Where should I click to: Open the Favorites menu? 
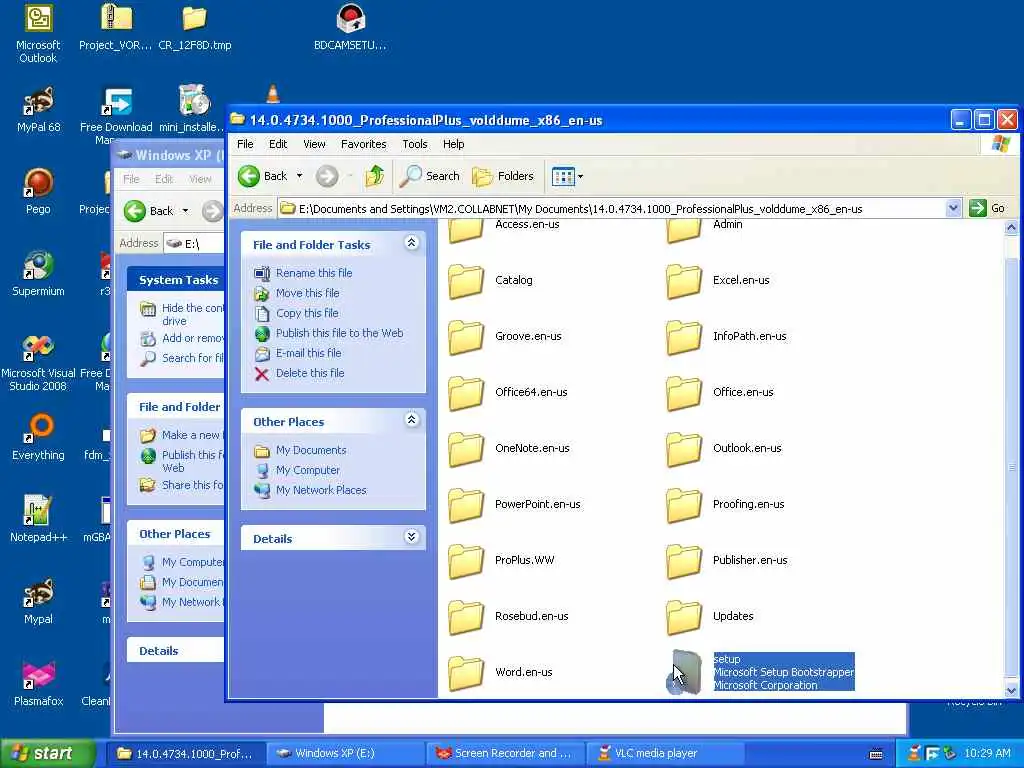point(364,144)
